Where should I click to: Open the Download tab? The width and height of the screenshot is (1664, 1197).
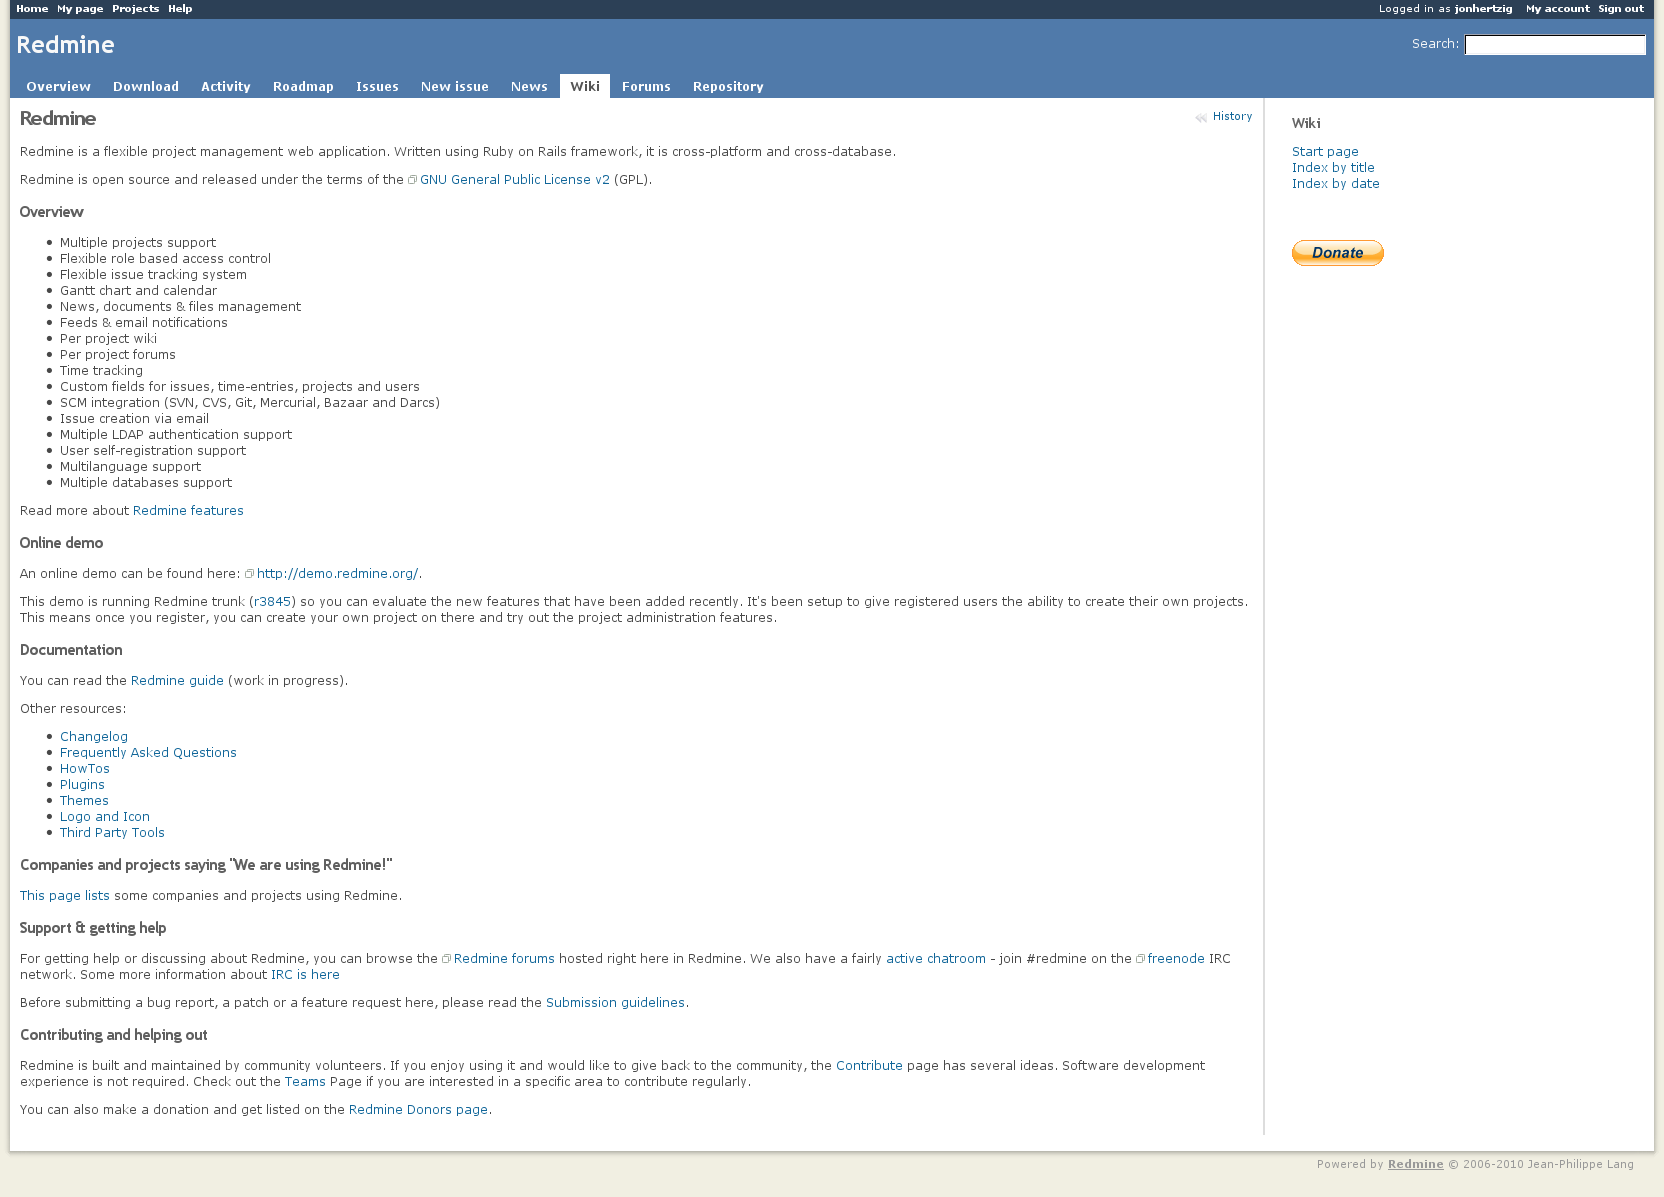point(146,87)
